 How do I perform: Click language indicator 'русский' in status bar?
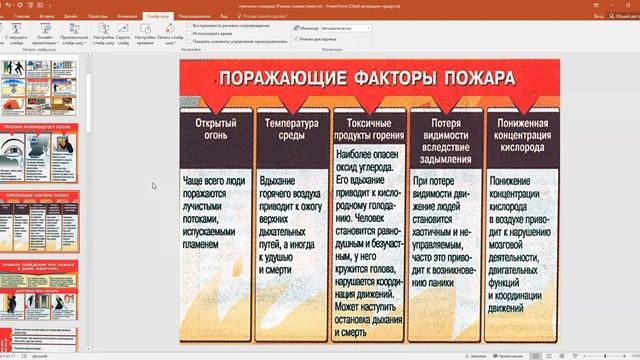tap(40, 356)
